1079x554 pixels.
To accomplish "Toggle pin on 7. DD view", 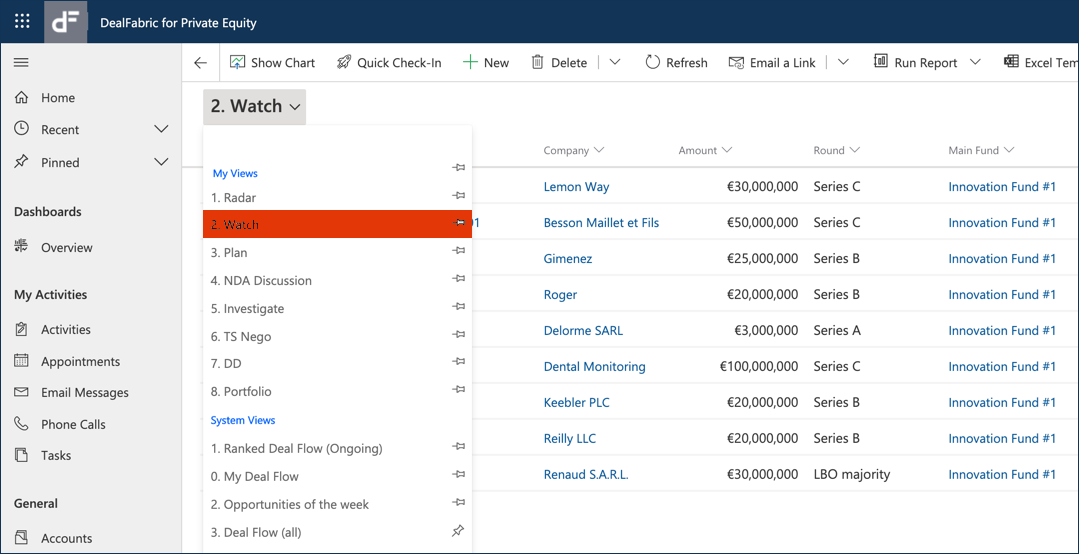I will click(x=459, y=361).
